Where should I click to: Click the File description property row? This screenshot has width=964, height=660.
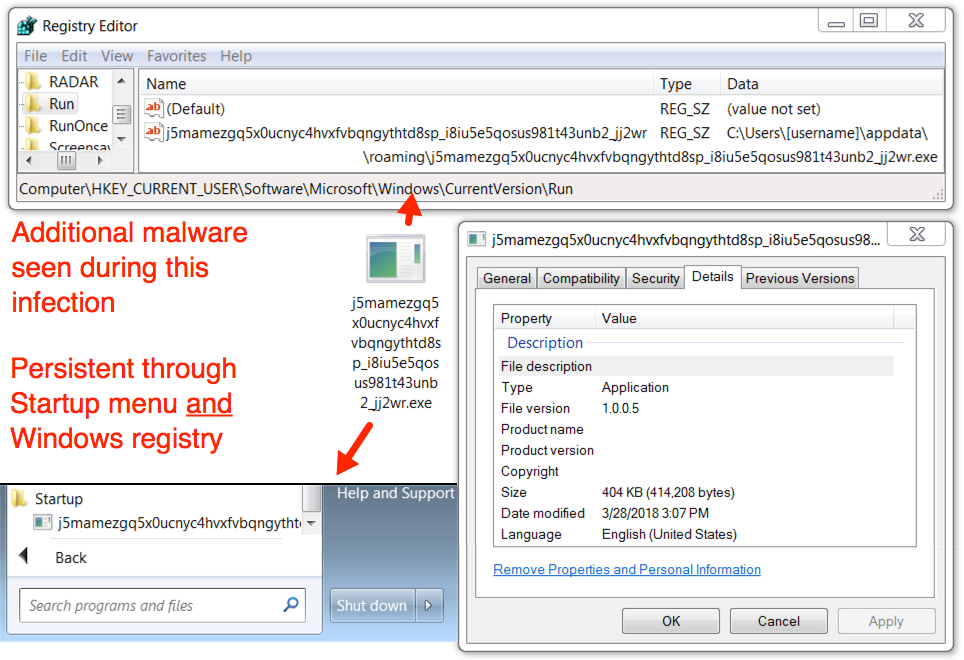coord(696,366)
